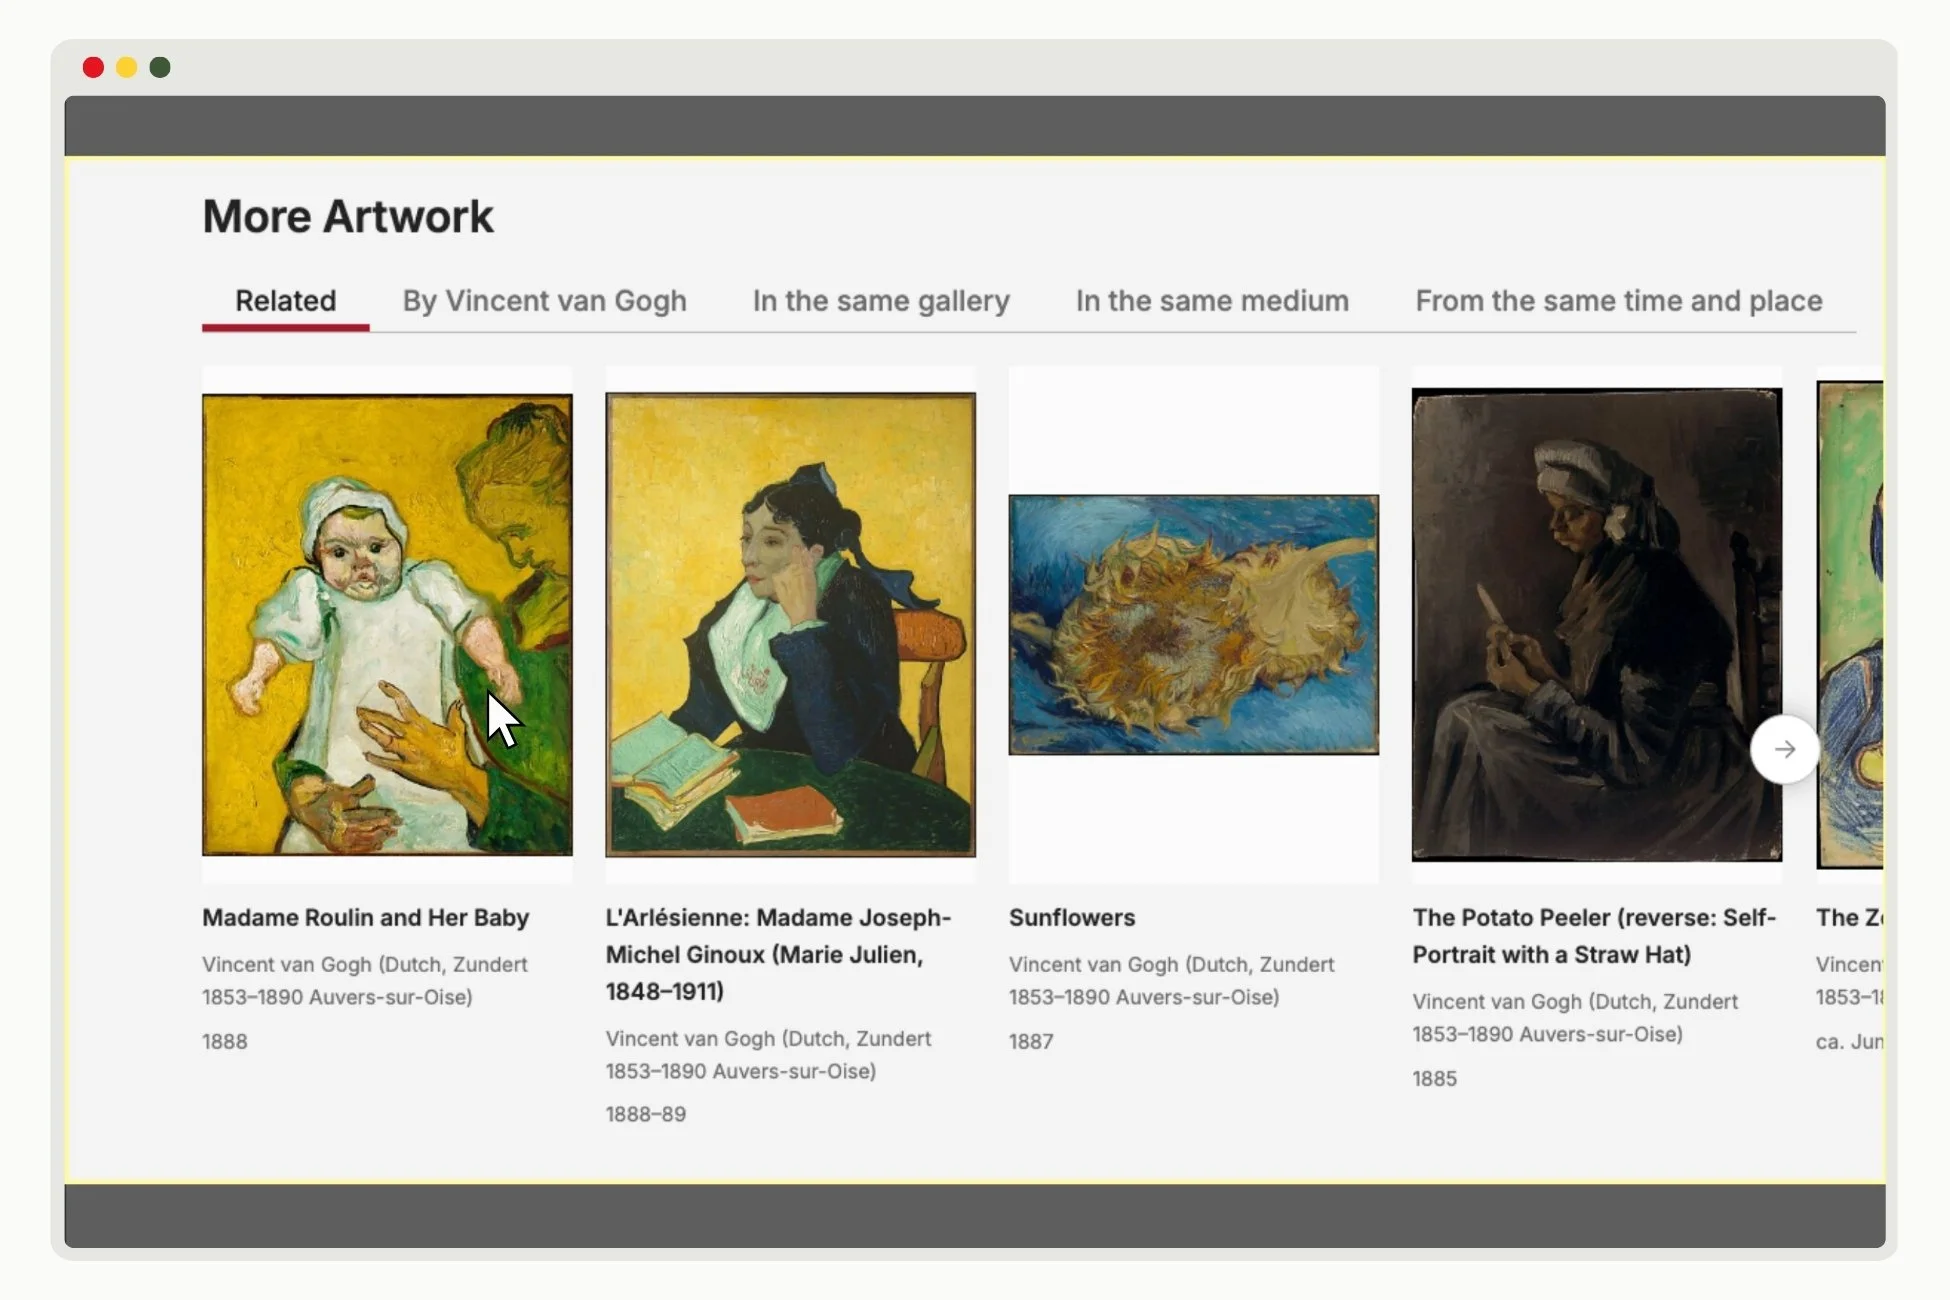The image size is (1950, 1300).
Task: Open L'Arlésienne painting thumbnail
Action: pyautogui.click(x=790, y=625)
